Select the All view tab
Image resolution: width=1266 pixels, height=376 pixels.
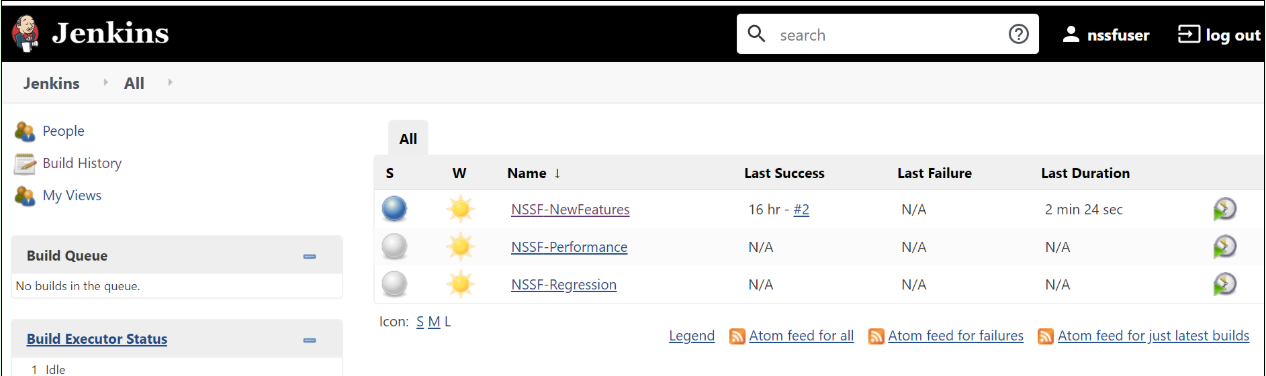click(408, 139)
